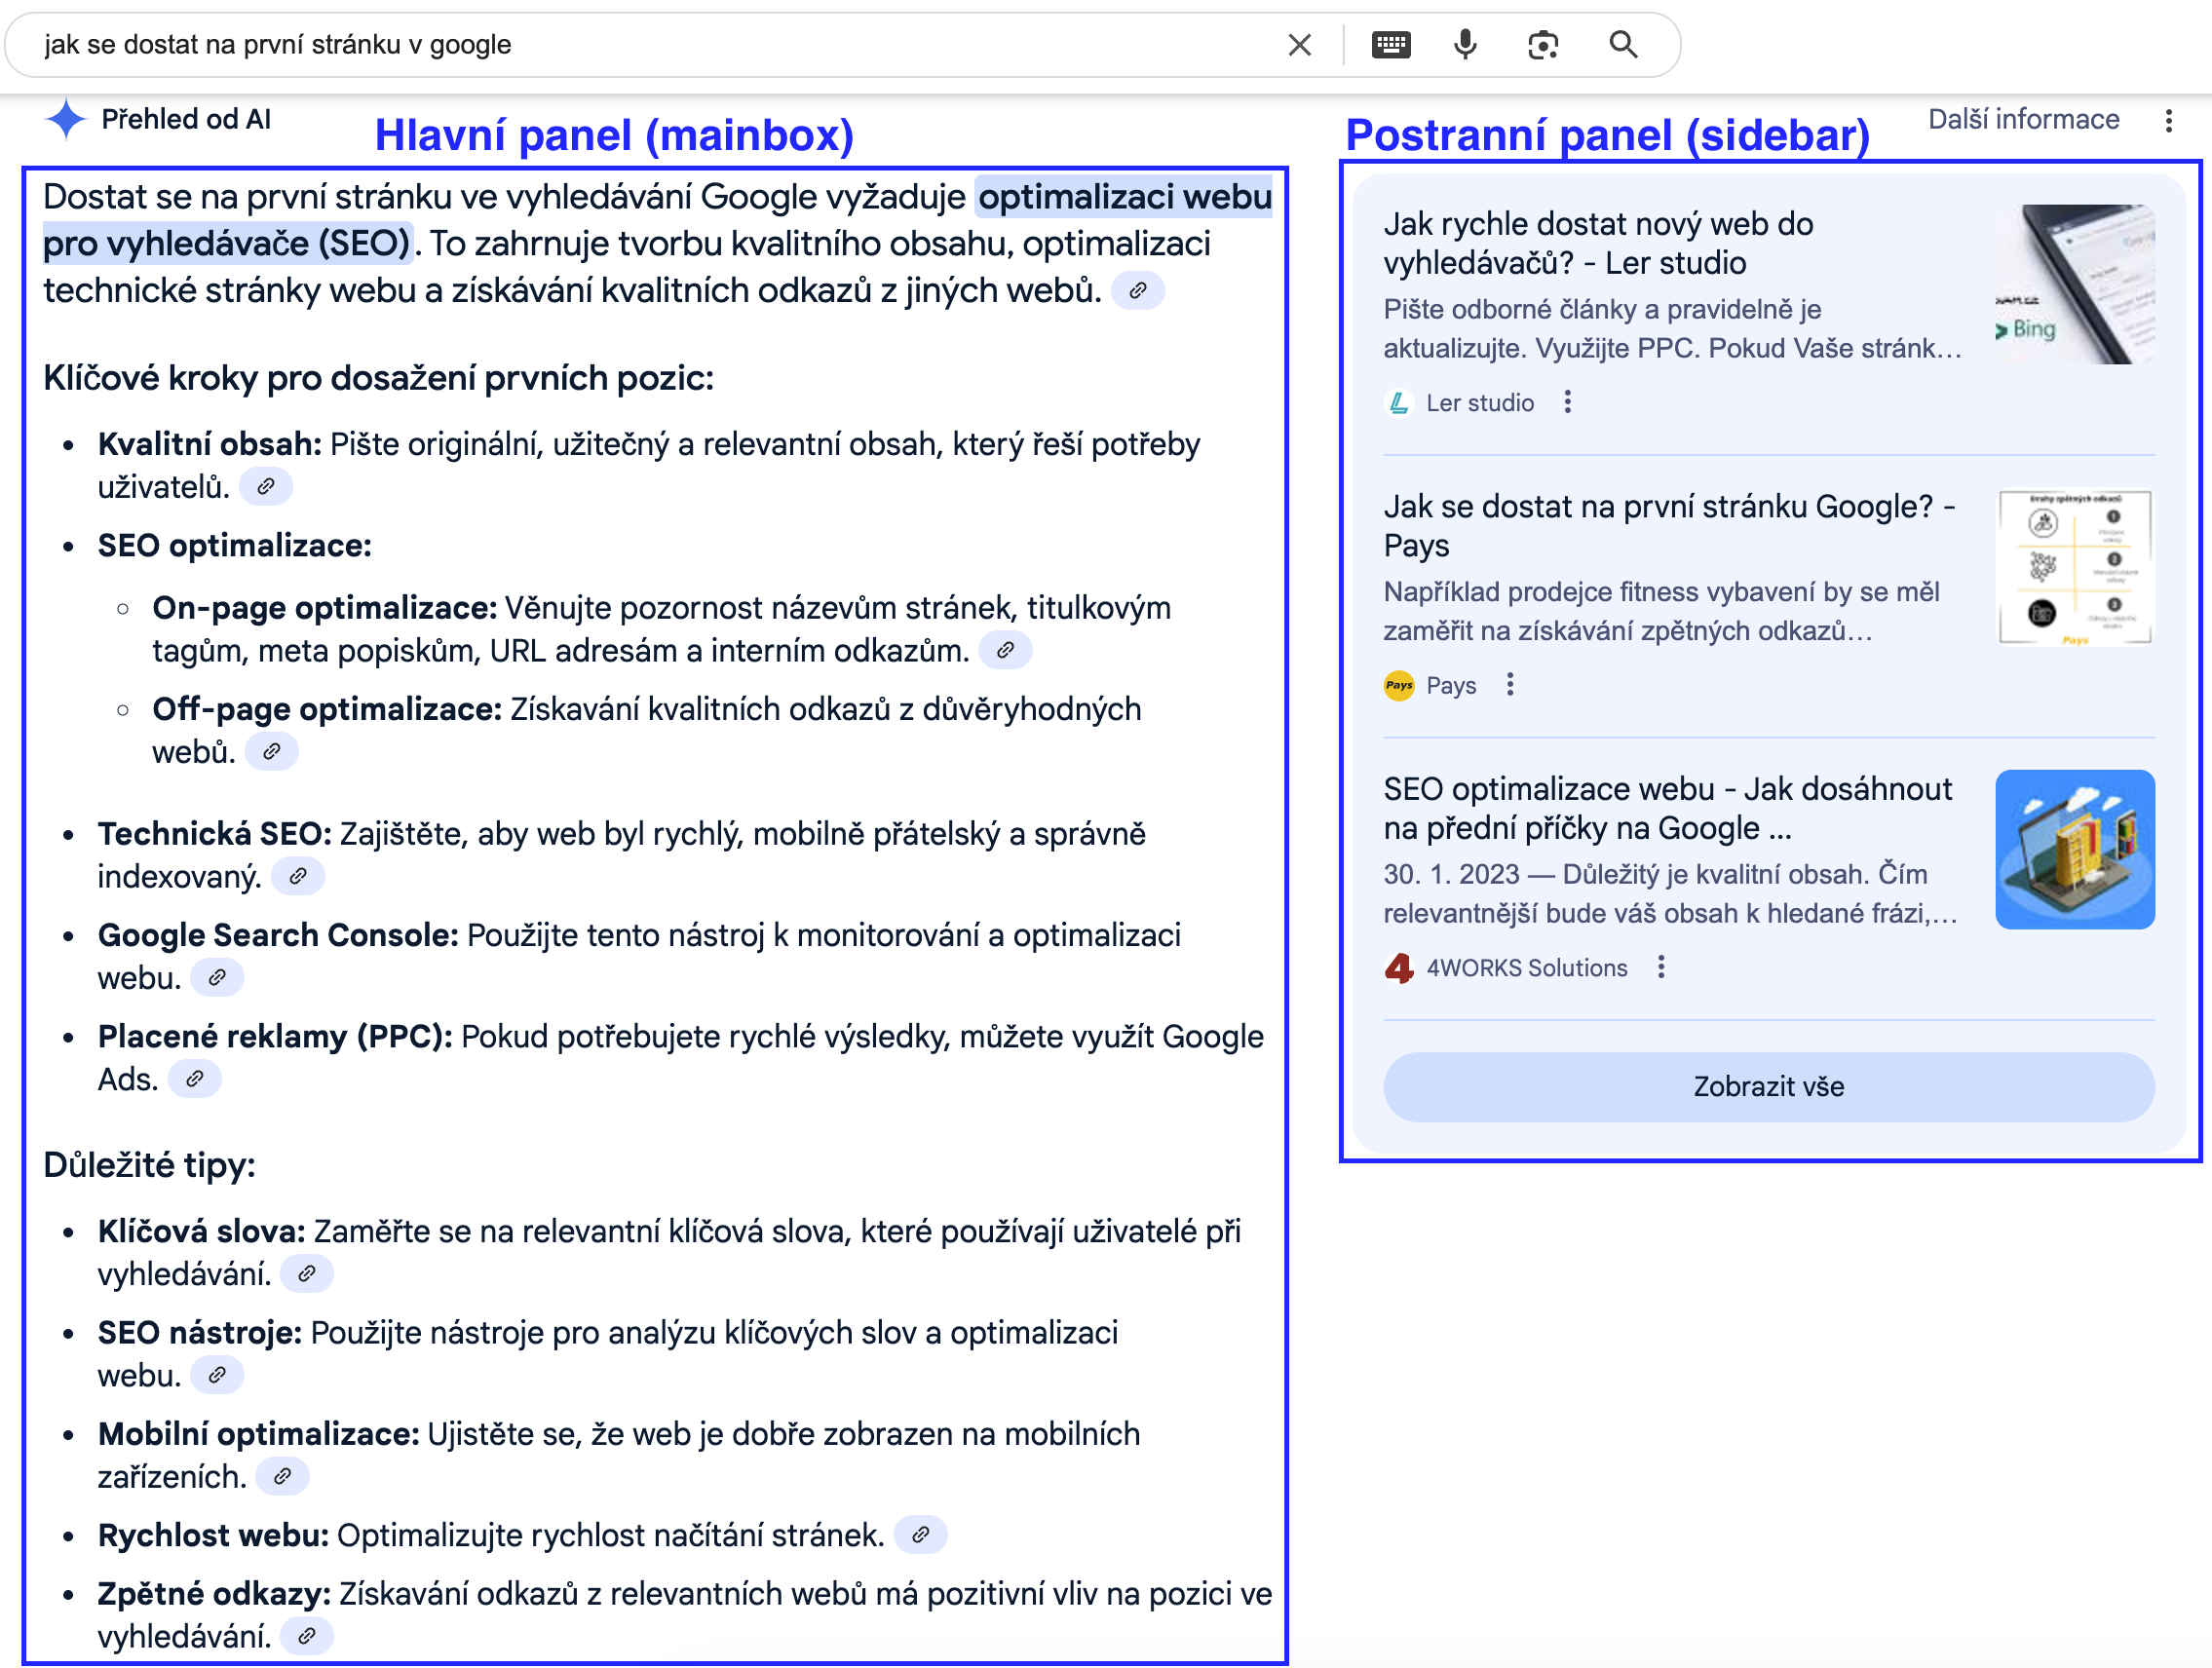
Task: Click the Přehled od AI label
Action: pyautogui.click(x=186, y=119)
